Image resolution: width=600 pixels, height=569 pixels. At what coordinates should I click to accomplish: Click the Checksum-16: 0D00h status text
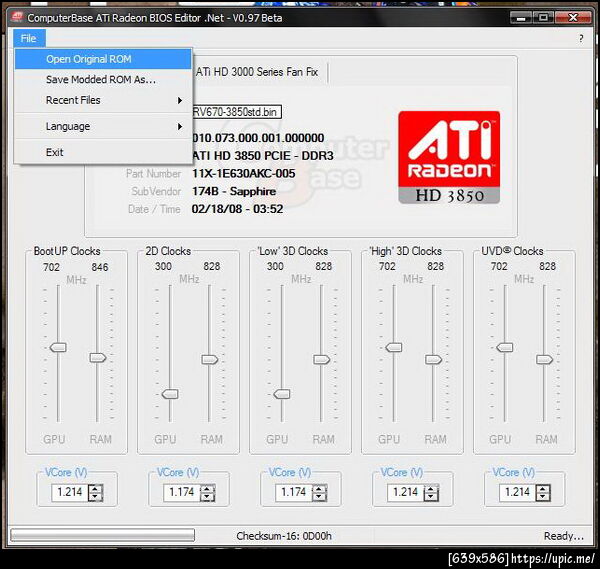tap(284, 536)
